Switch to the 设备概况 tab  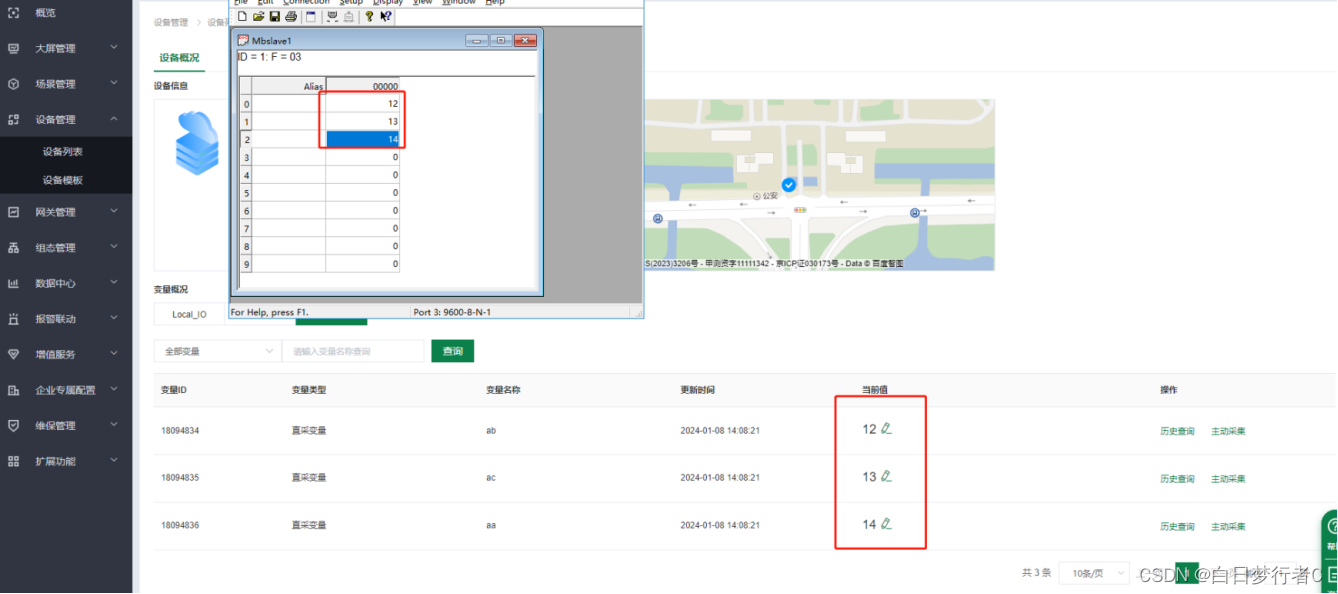(x=178, y=57)
